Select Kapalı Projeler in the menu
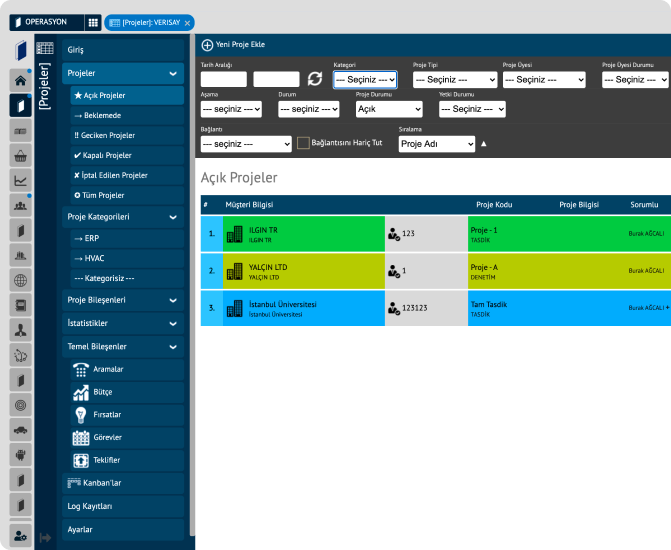 [127, 155]
